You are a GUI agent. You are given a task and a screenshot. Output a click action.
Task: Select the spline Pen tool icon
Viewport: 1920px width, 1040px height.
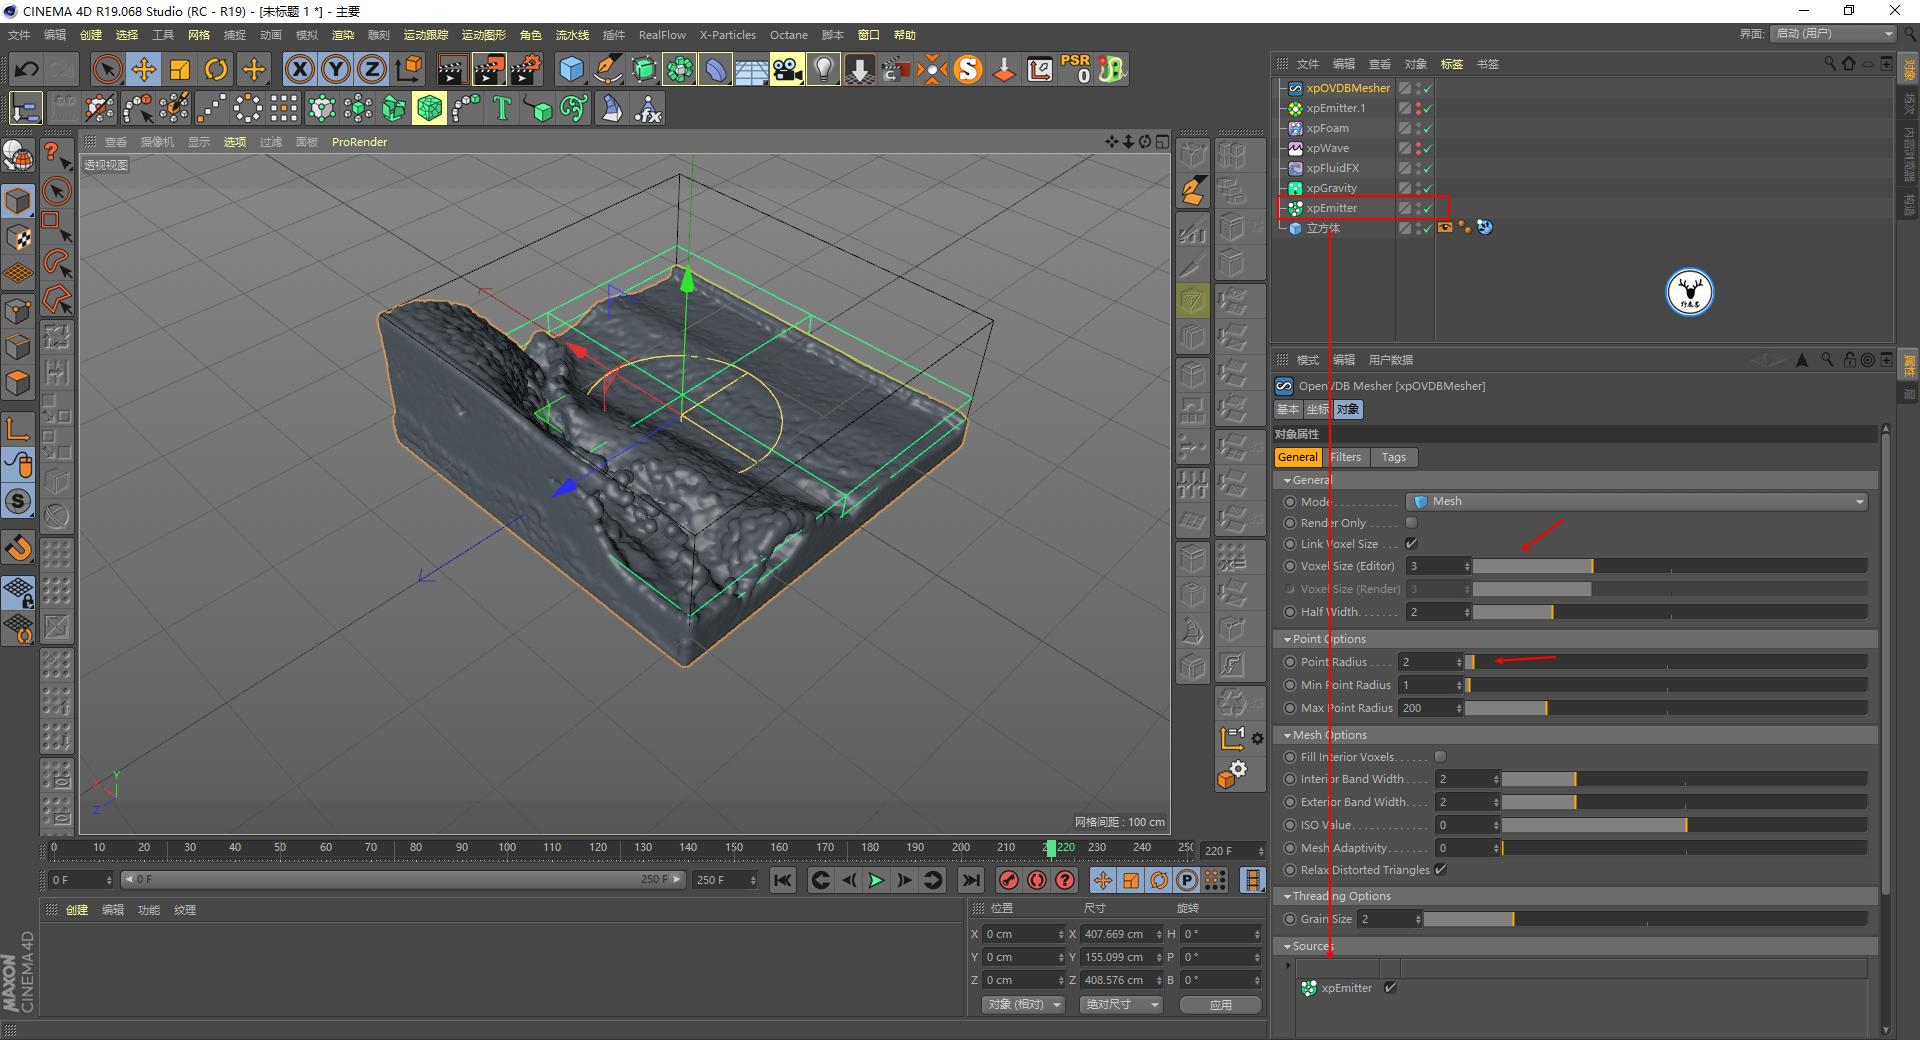click(x=608, y=69)
